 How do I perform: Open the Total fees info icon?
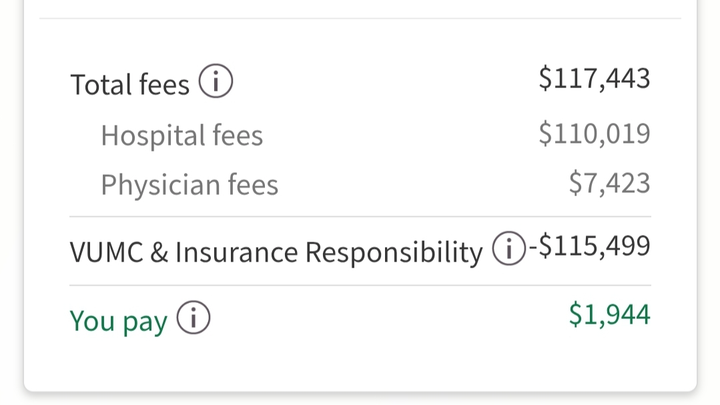coord(216,82)
